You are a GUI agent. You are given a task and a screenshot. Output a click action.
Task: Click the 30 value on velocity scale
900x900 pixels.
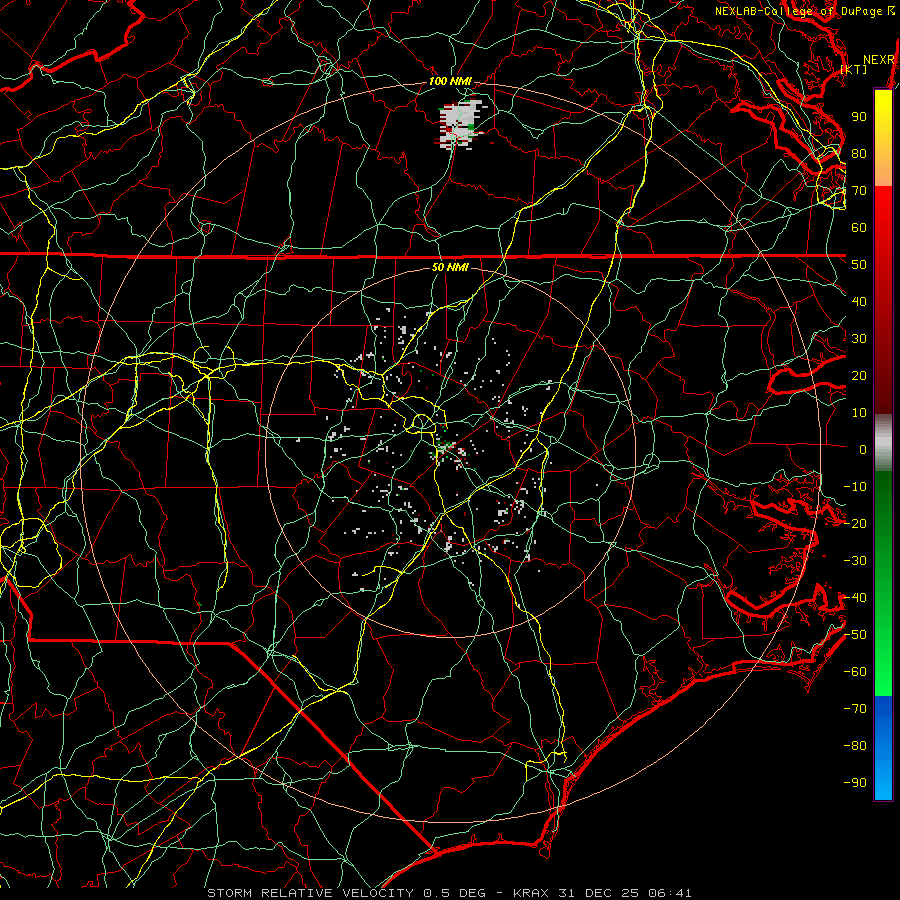click(859, 339)
